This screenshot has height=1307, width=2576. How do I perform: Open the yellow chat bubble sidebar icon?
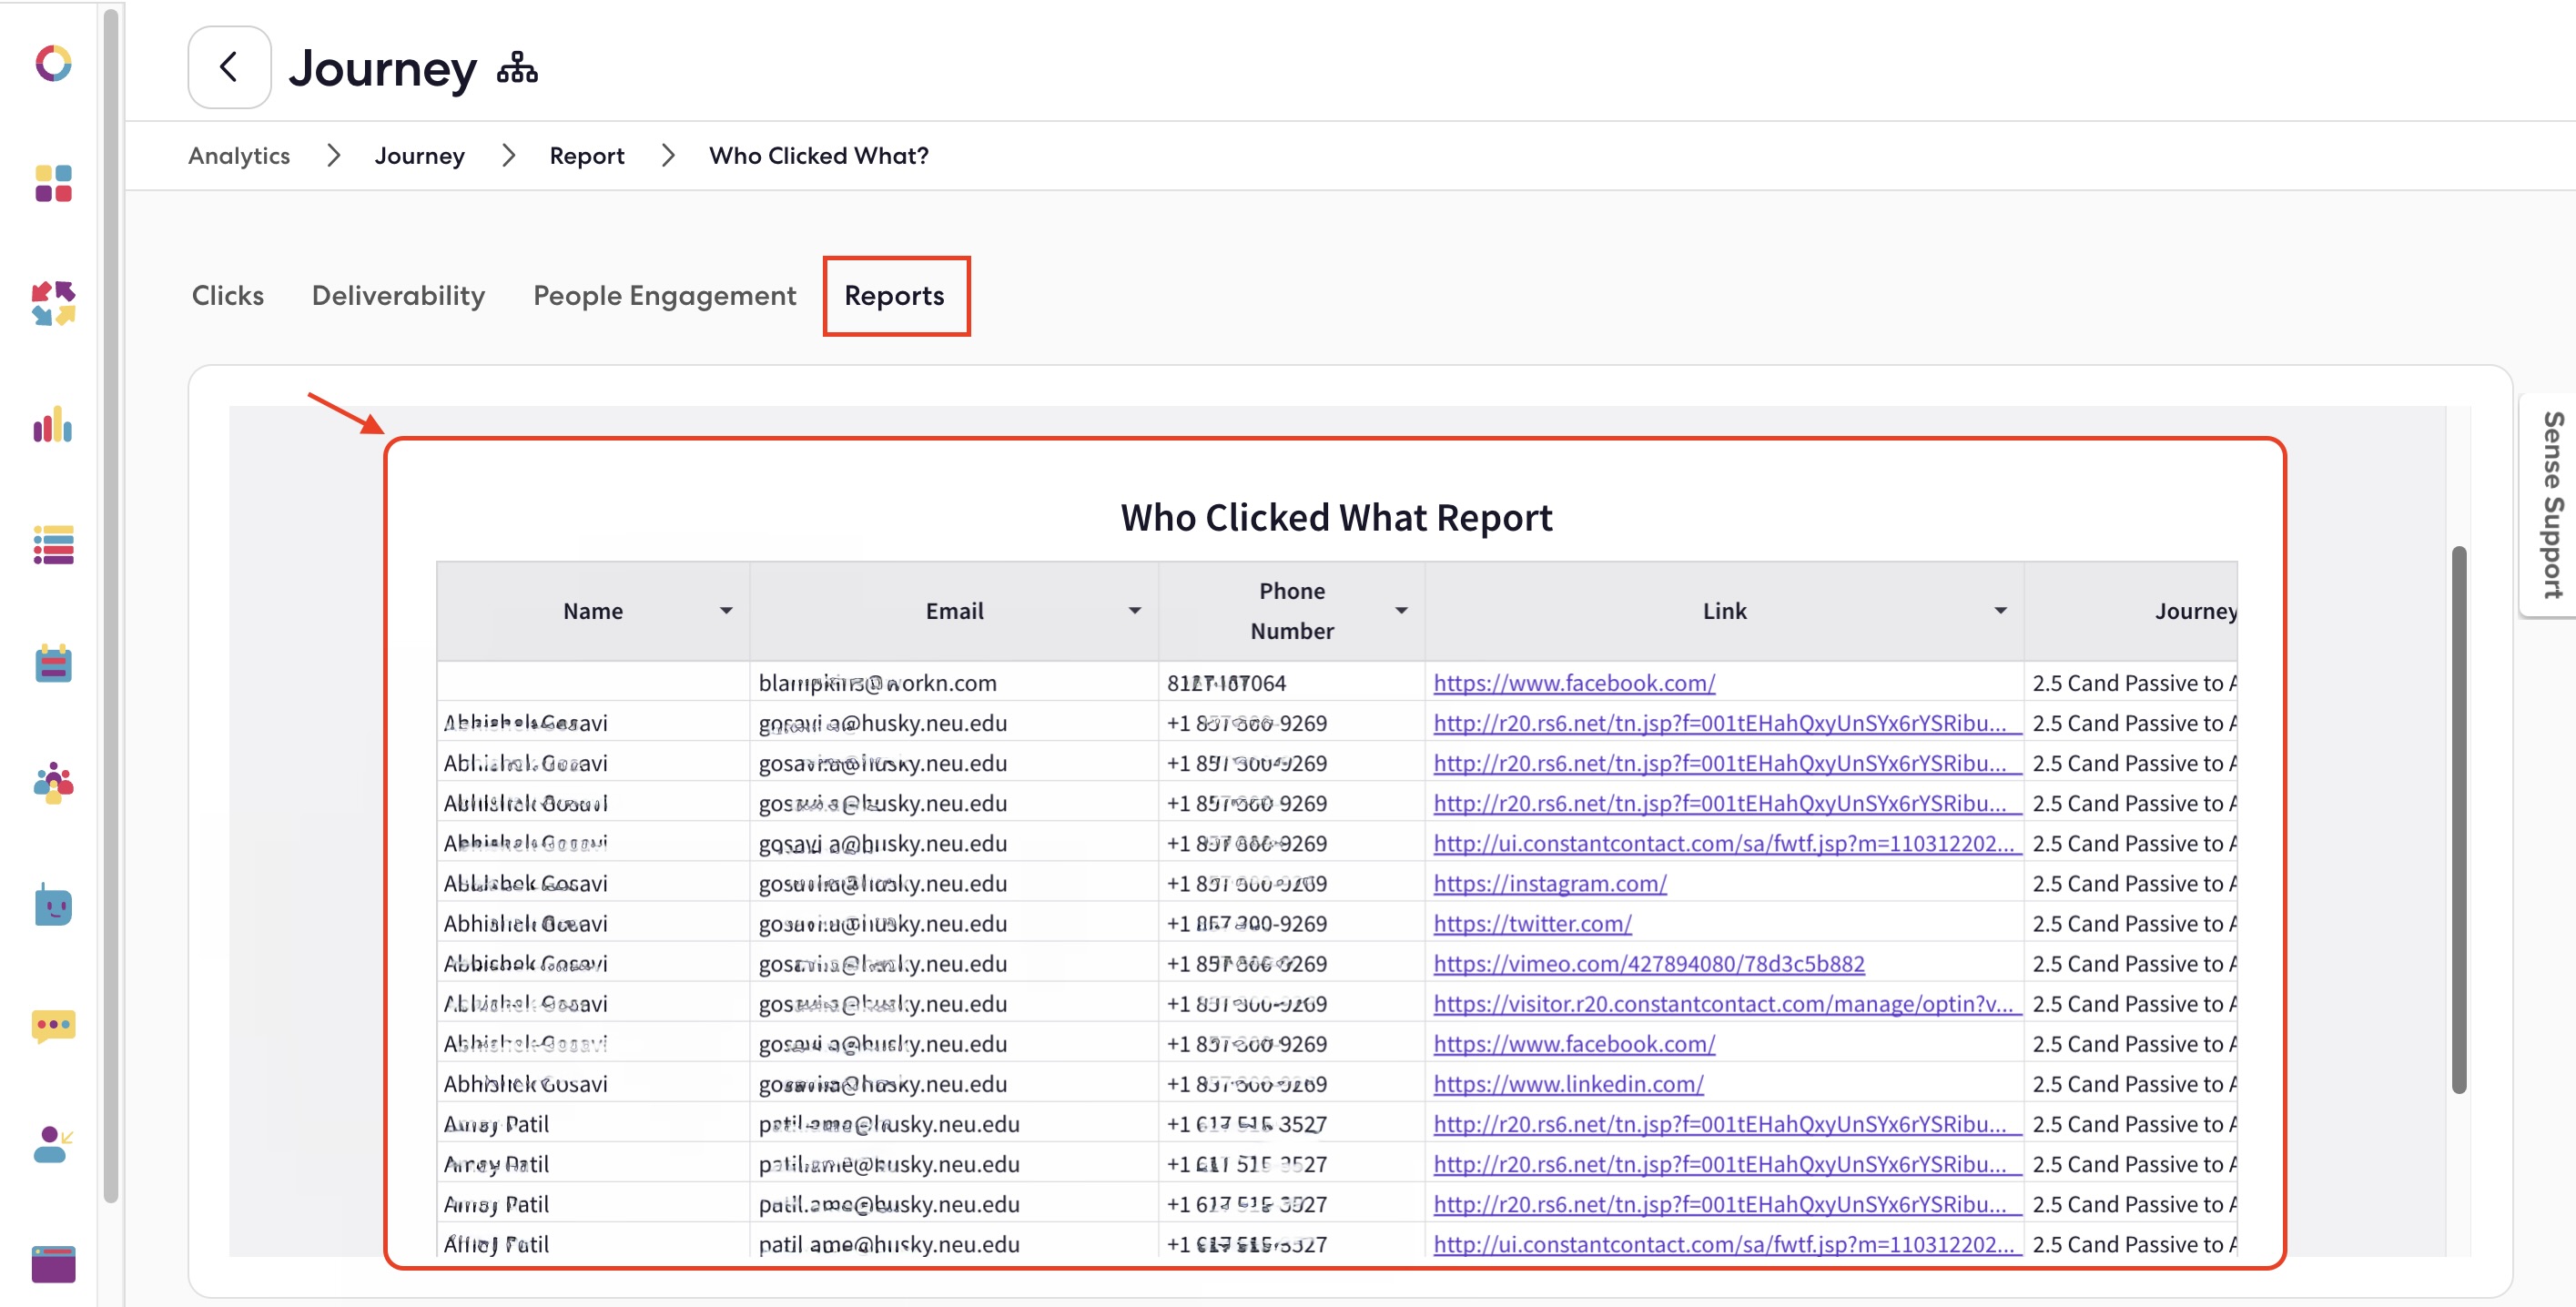pos(54,1026)
